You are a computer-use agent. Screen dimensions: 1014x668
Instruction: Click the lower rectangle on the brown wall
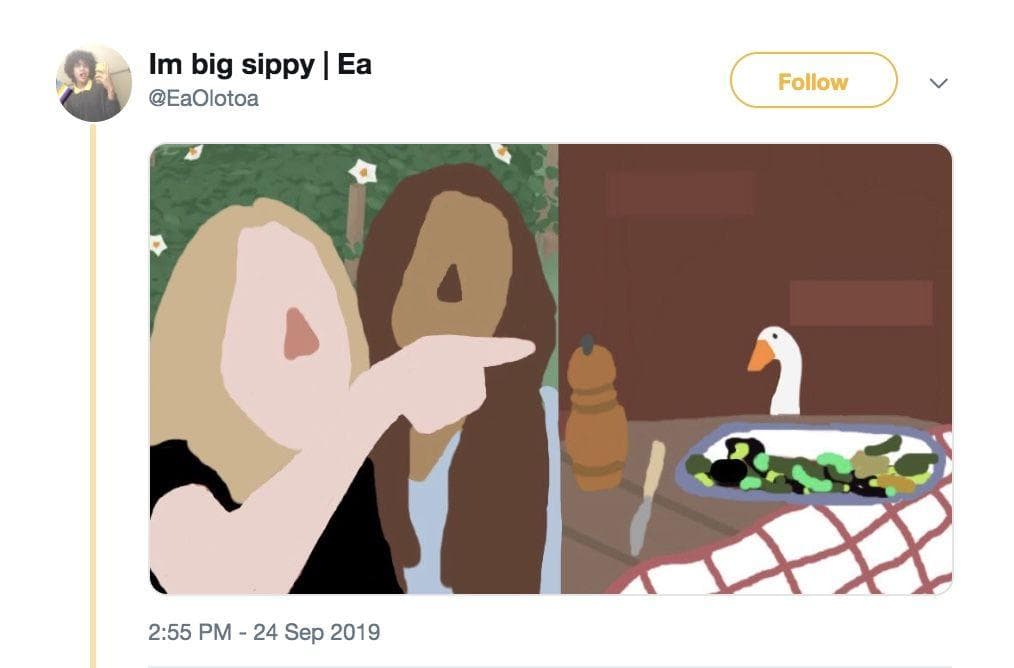(860, 302)
